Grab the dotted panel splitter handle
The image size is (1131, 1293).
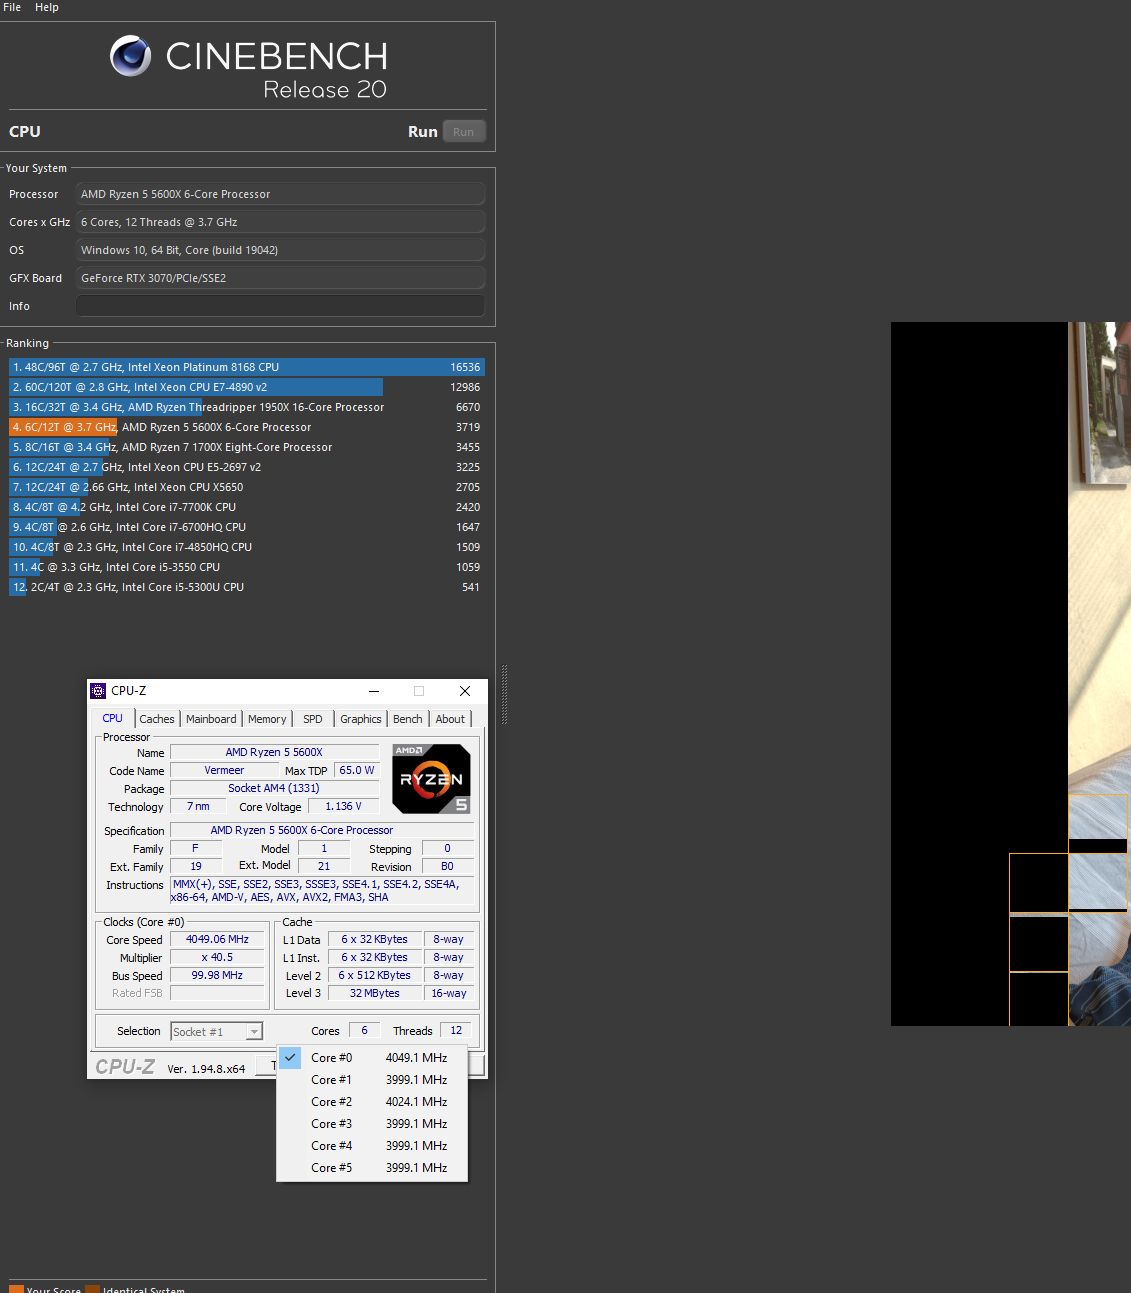point(504,694)
